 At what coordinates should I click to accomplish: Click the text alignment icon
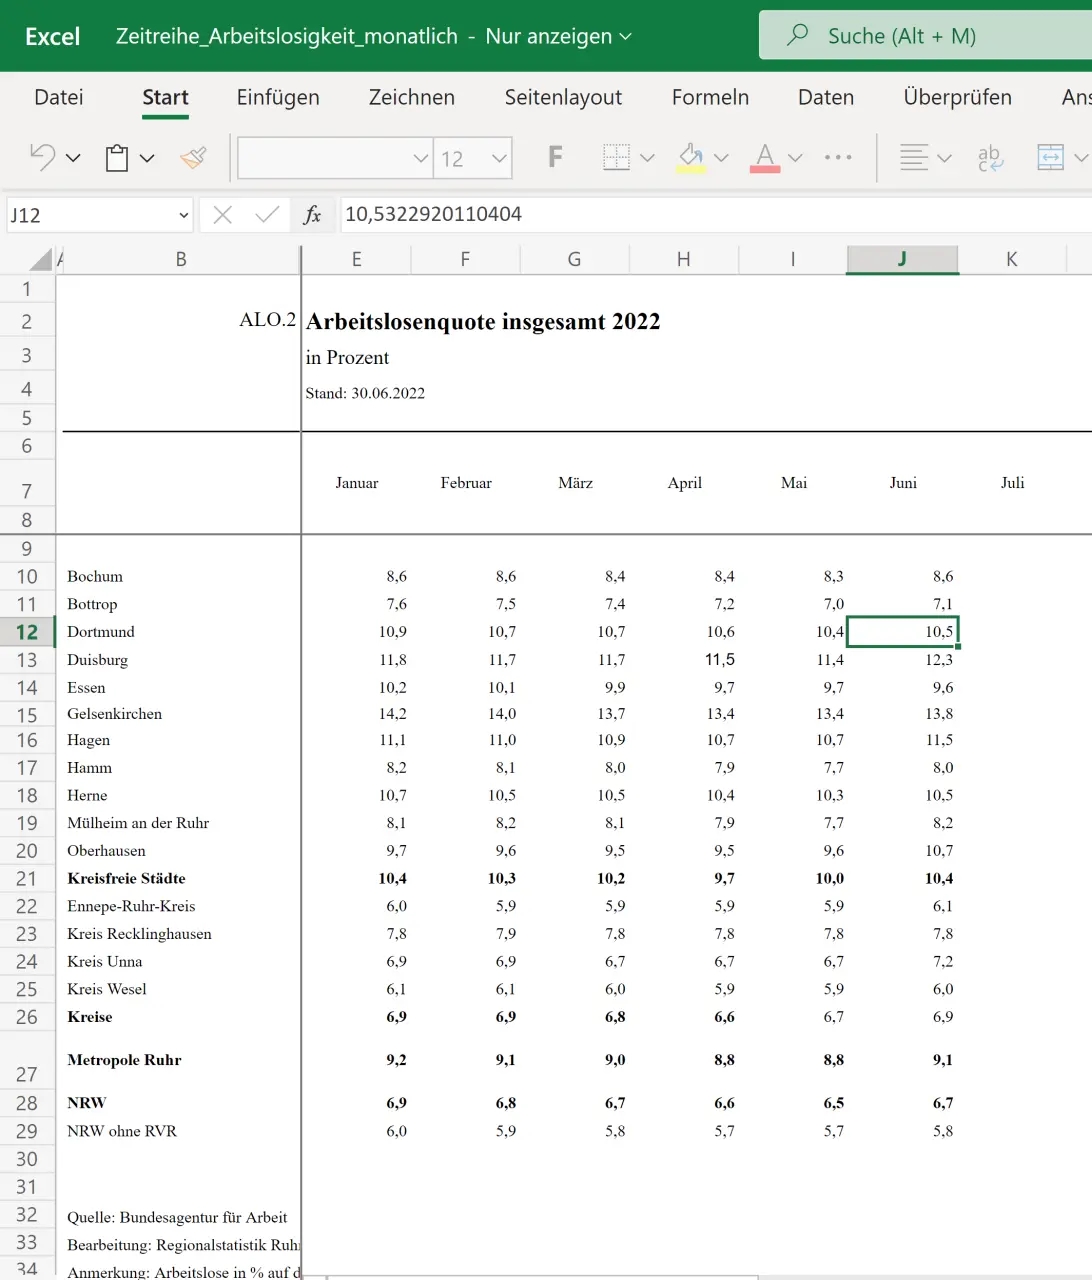(x=914, y=157)
